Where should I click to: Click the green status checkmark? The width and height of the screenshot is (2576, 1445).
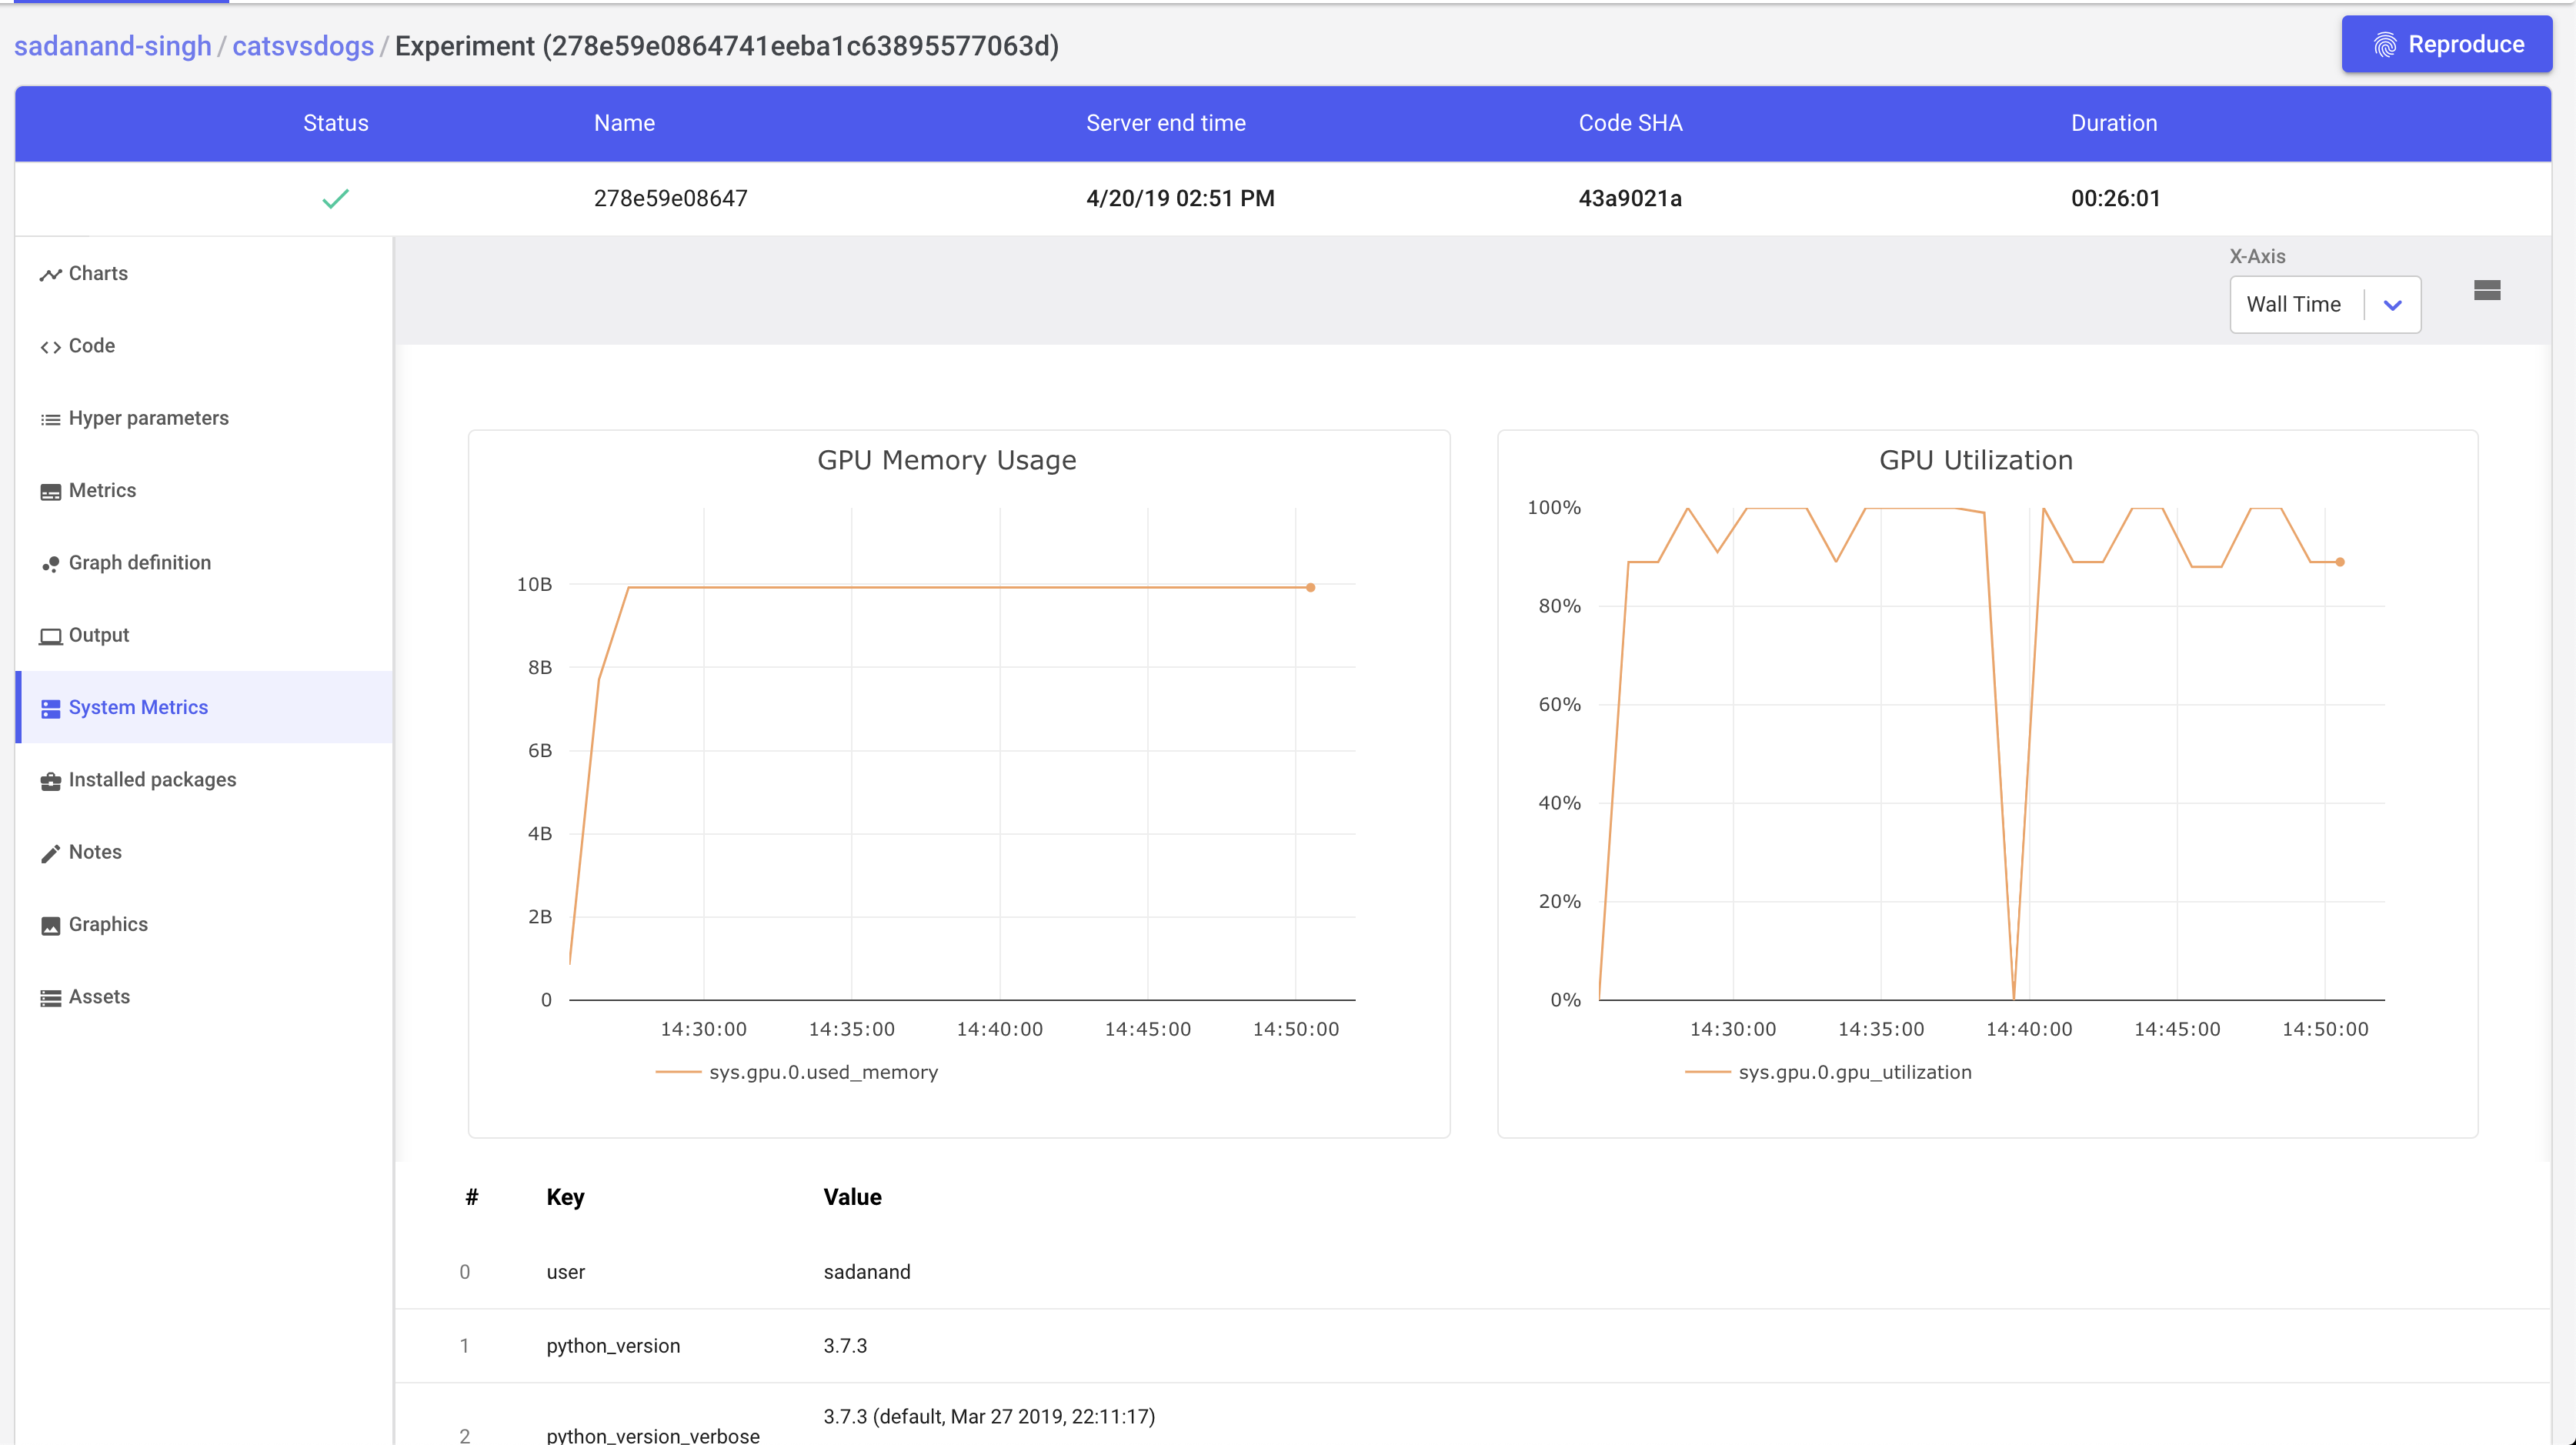tap(335, 198)
